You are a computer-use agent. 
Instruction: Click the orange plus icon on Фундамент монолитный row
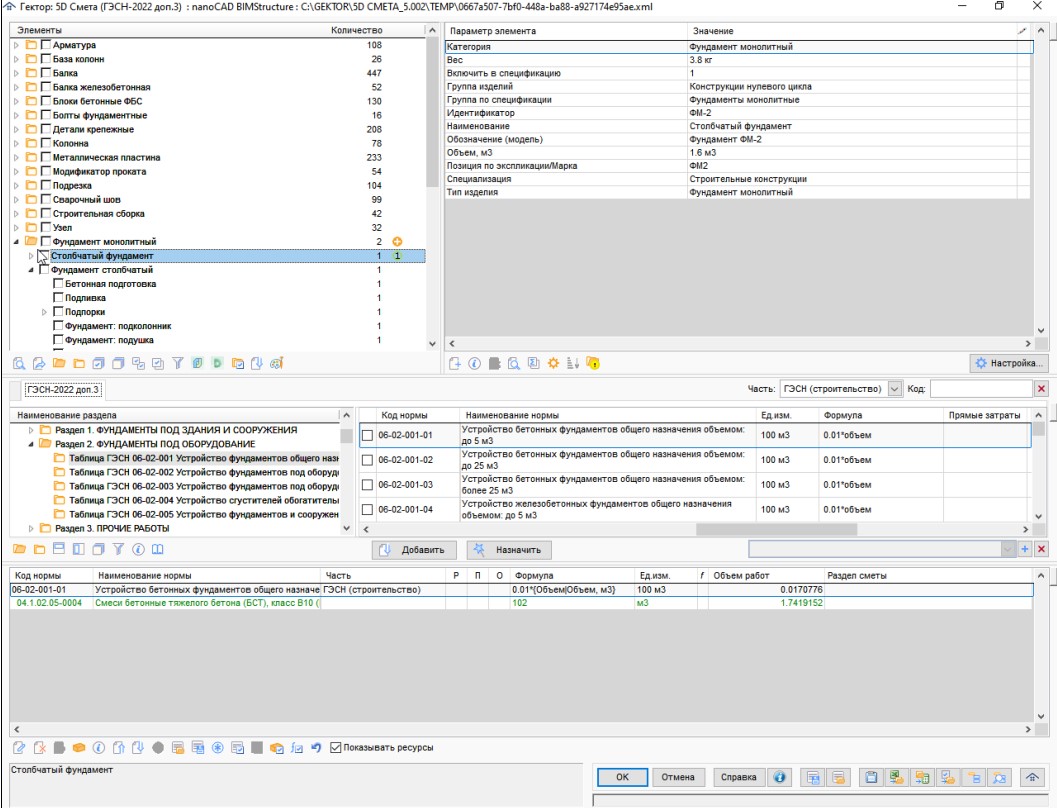coord(396,242)
